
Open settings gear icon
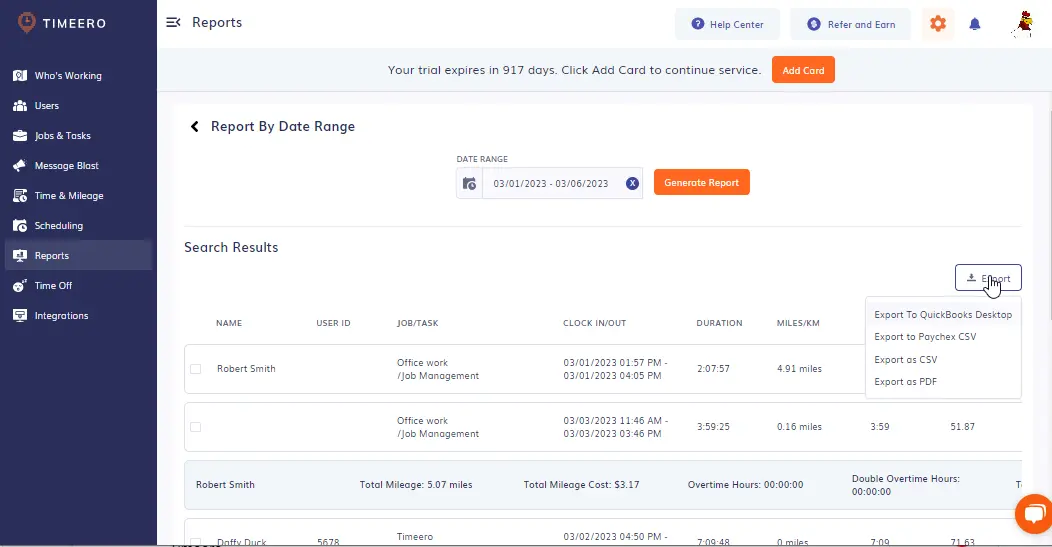click(x=938, y=24)
